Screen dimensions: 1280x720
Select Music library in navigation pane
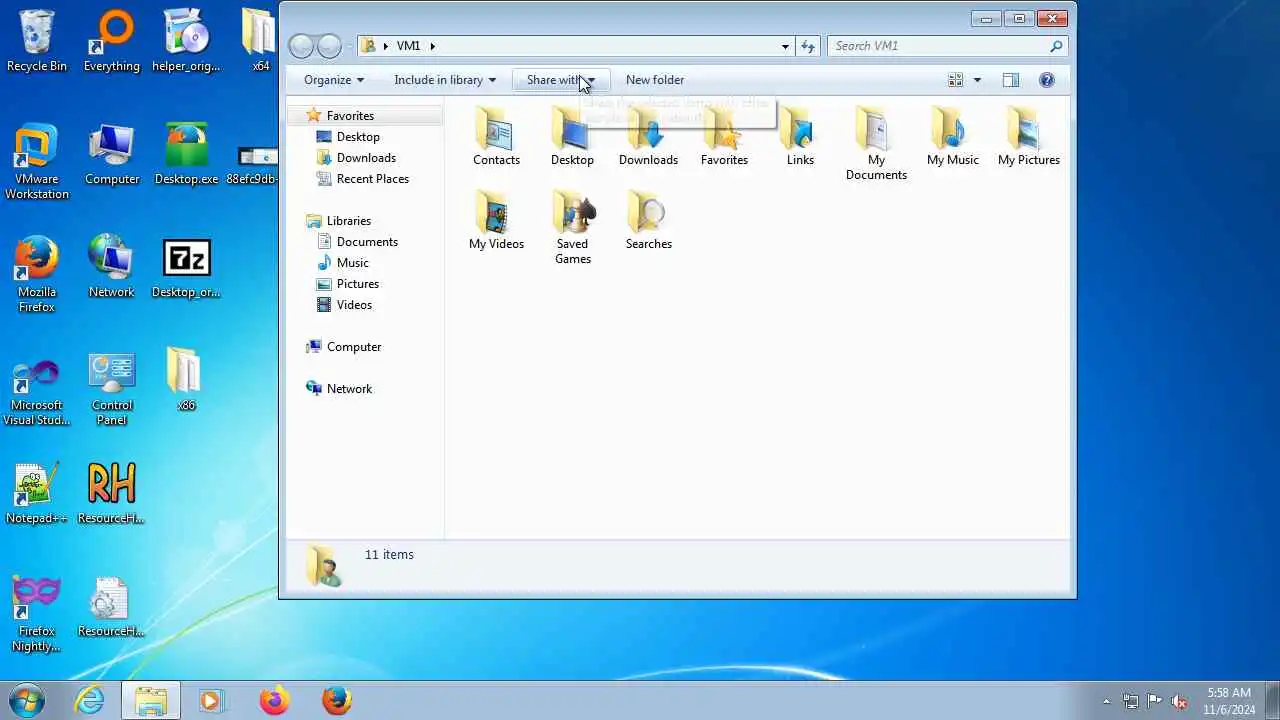point(353,263)
